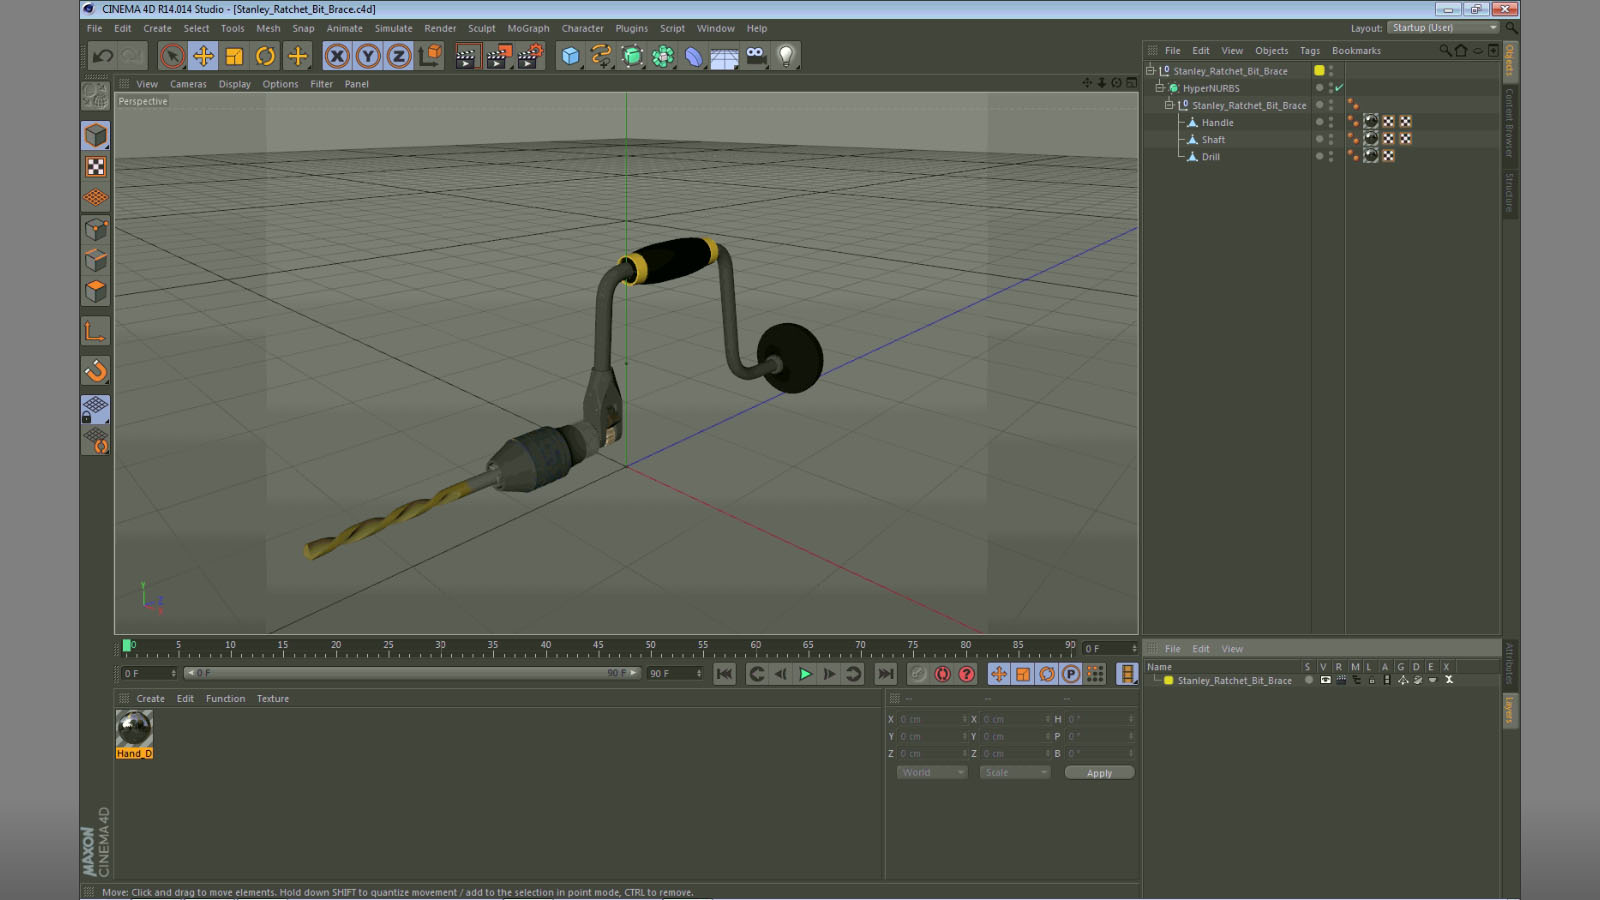The height and width of the screenshot is (900, 1600).
Task: Open the File menu
Action: tap(94, 28)
